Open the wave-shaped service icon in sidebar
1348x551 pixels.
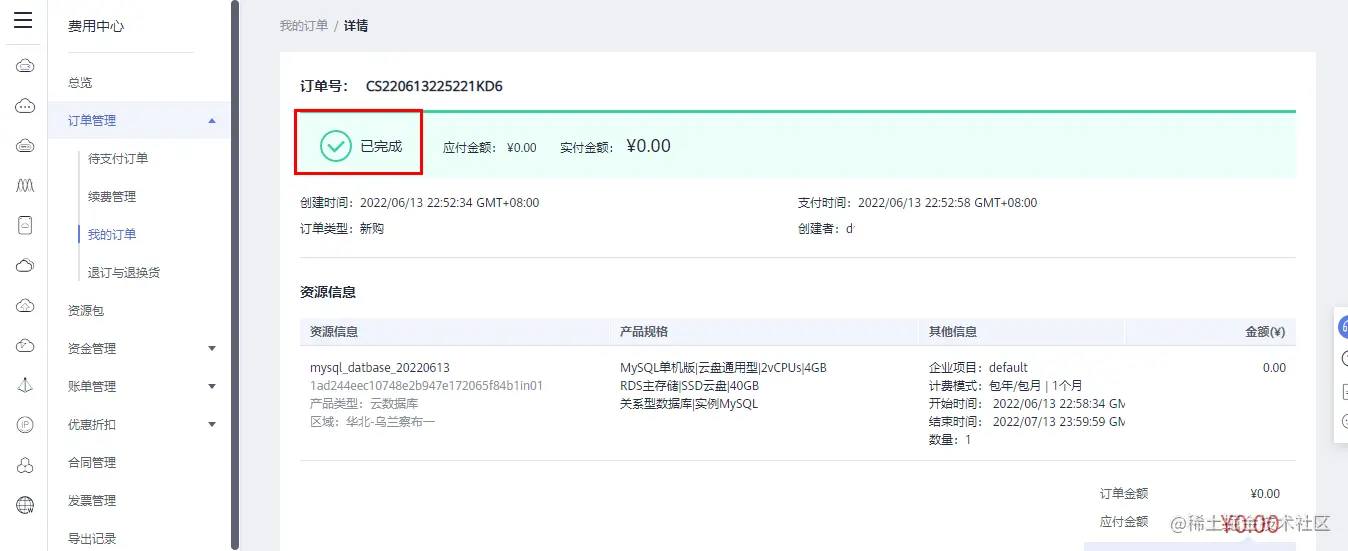click(25, 186)
